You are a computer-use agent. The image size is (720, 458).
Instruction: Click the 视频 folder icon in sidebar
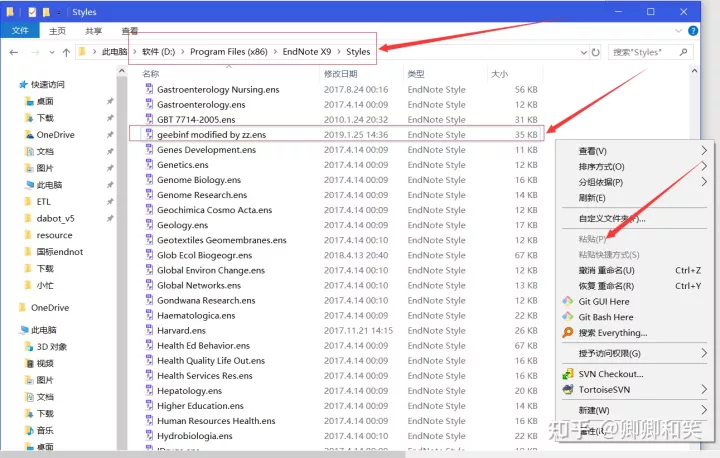click(29, 363)
